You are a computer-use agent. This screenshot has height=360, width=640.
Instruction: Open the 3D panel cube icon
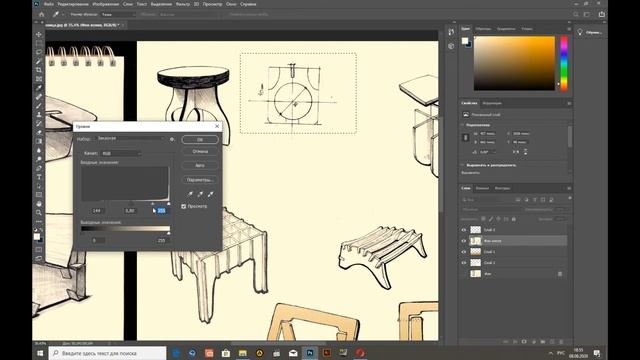(x=451, y=46)
